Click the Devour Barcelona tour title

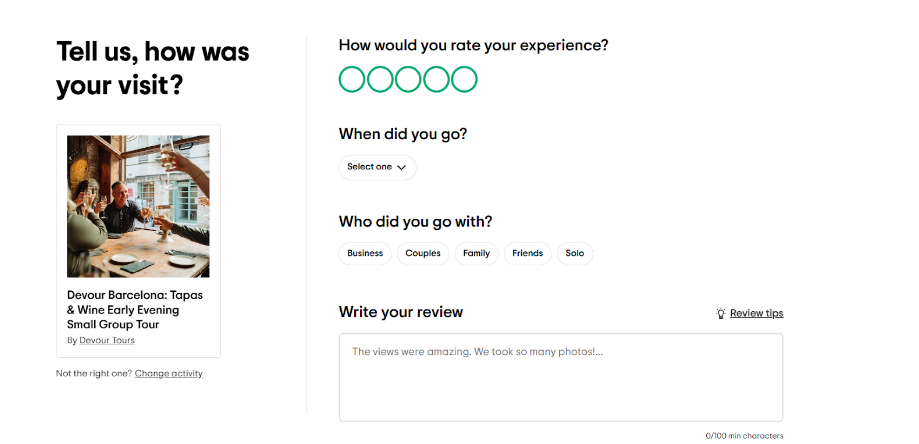tap(135, 310)
